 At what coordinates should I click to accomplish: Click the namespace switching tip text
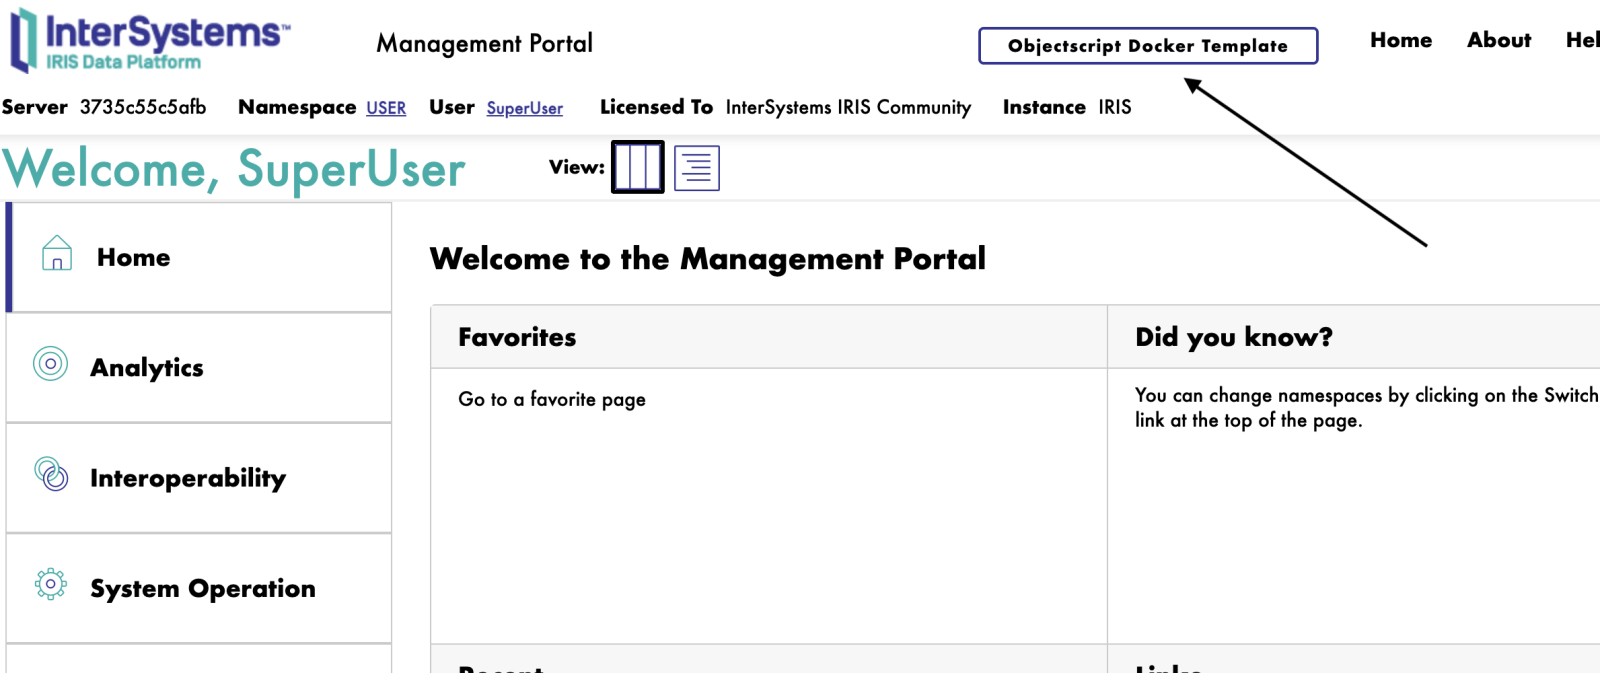pyautogui.click(x=1367, y=408)
